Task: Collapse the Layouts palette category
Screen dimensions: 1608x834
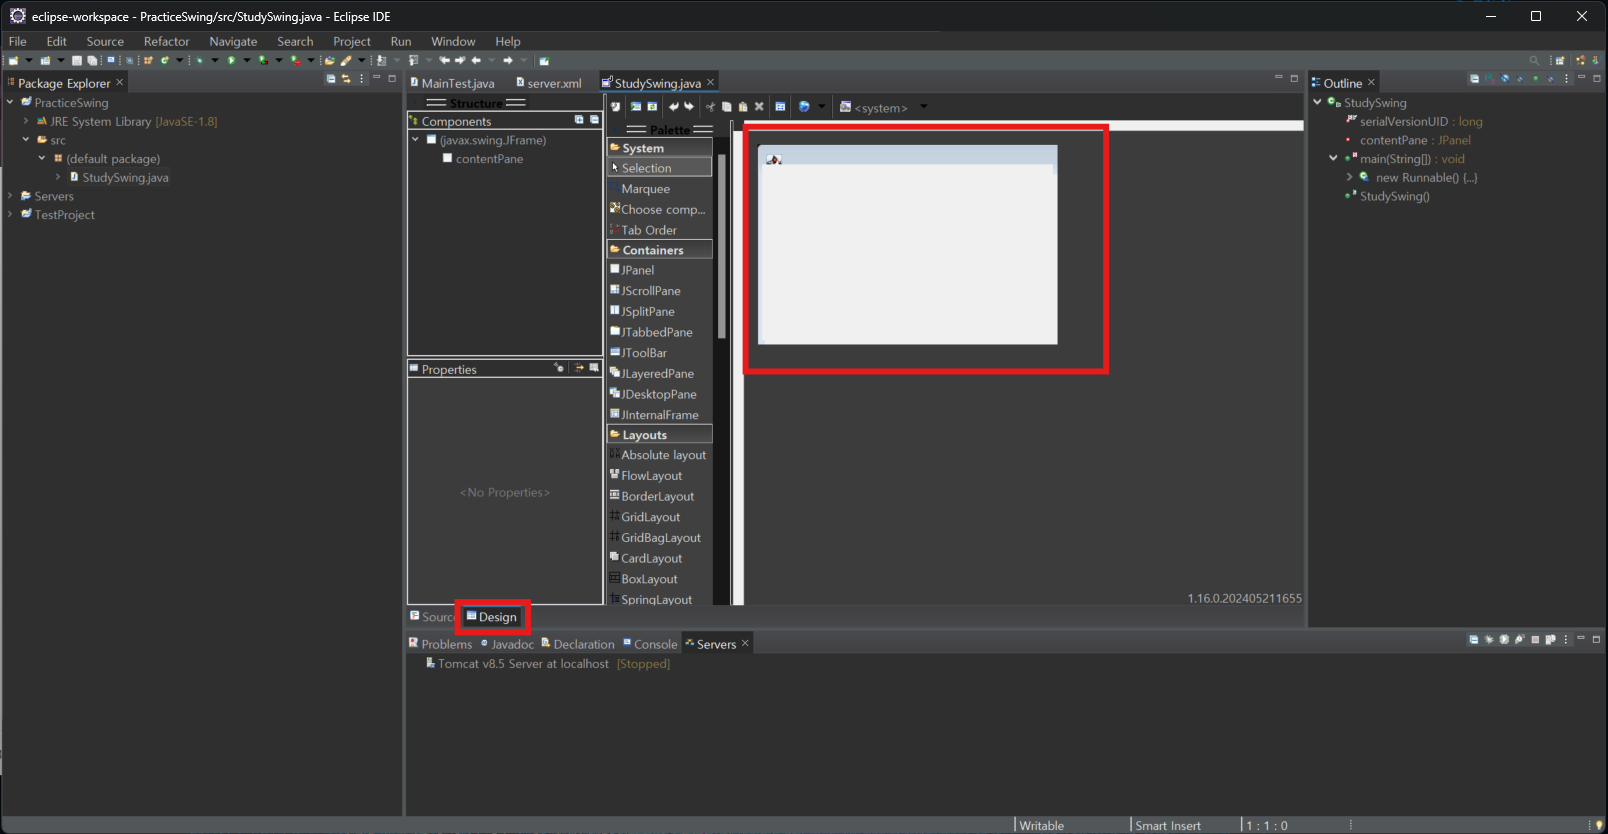Action: pos(659,435)
